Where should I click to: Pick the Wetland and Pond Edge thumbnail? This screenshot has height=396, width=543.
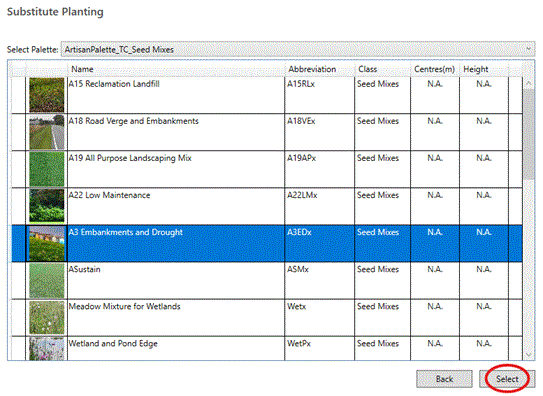(47, 349)
